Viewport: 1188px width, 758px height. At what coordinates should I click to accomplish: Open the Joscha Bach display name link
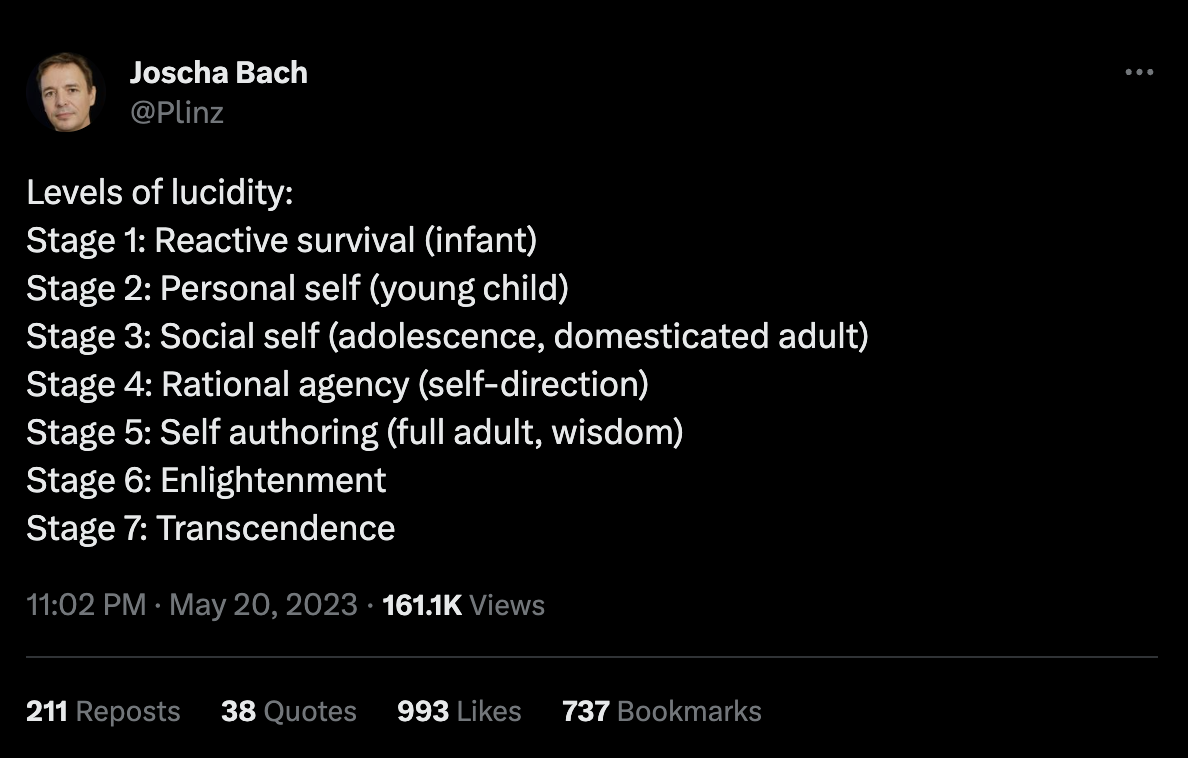[x=218, y=73]
